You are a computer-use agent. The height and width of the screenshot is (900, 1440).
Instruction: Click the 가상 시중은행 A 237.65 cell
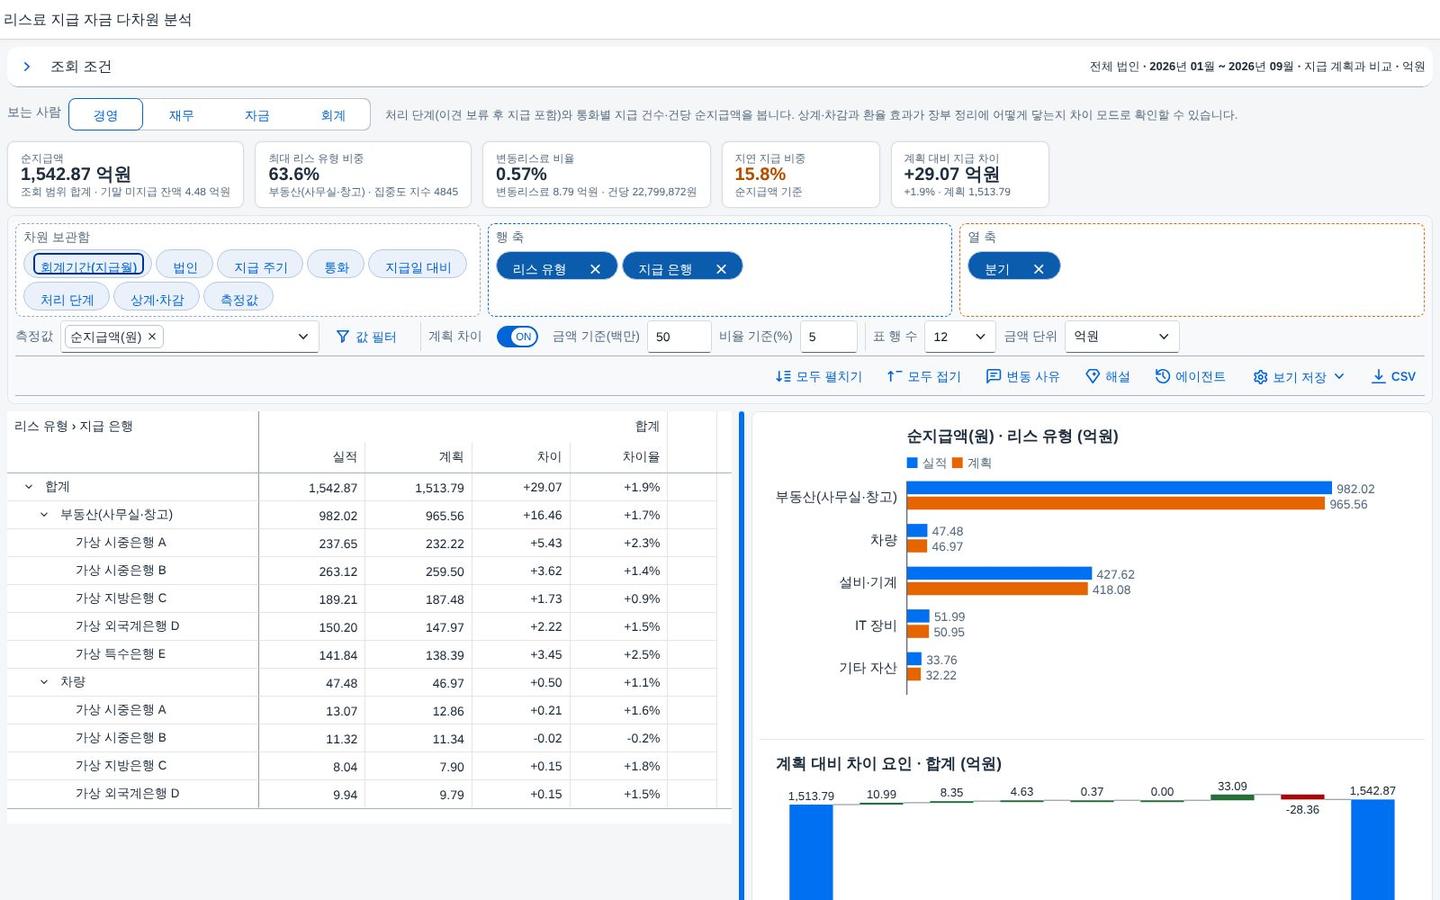coord(312,543)
